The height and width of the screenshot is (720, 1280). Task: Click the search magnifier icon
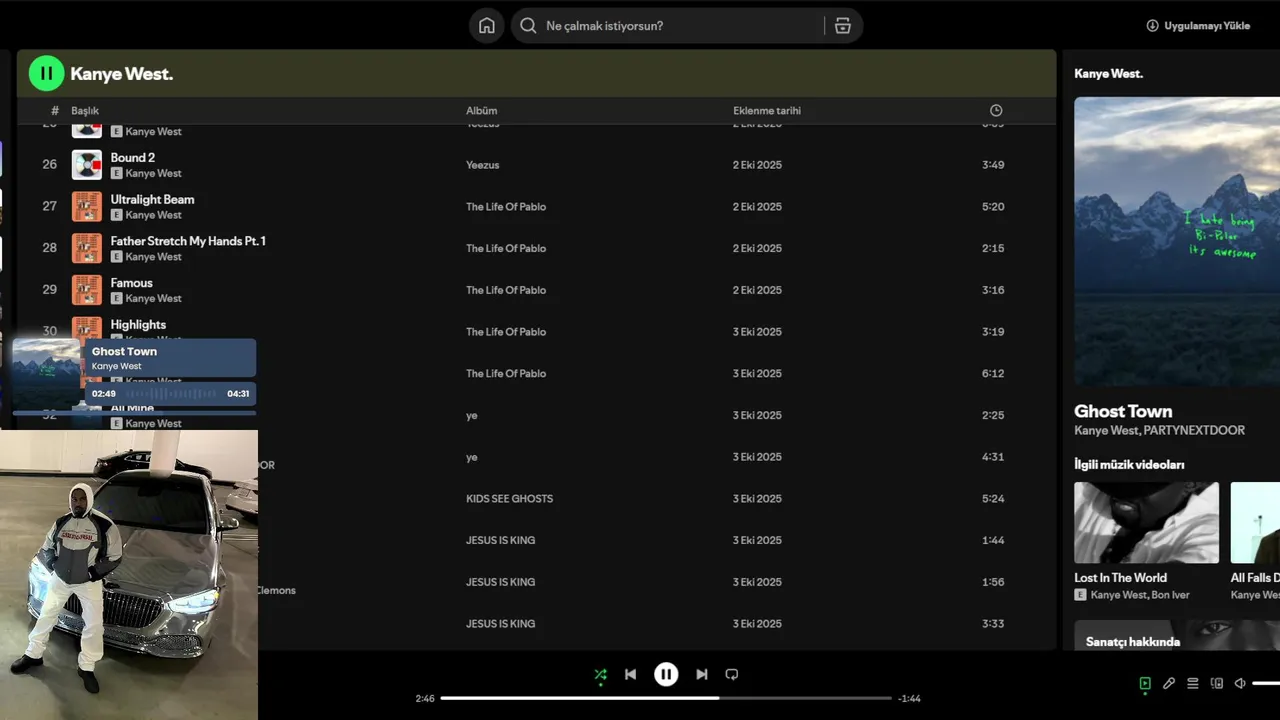[x=528, y=26]
